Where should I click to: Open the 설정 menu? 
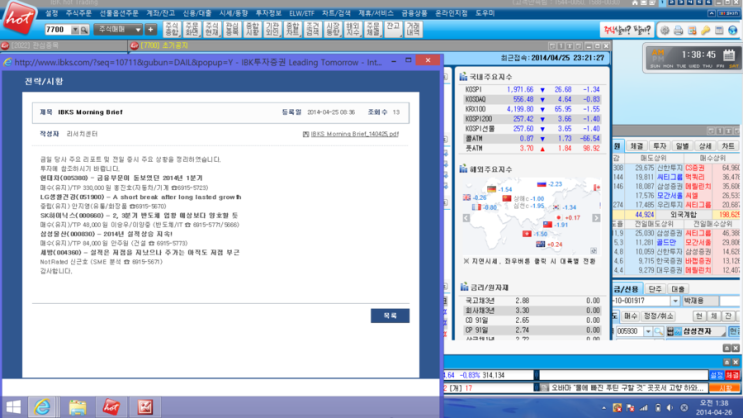coord(51,13)
